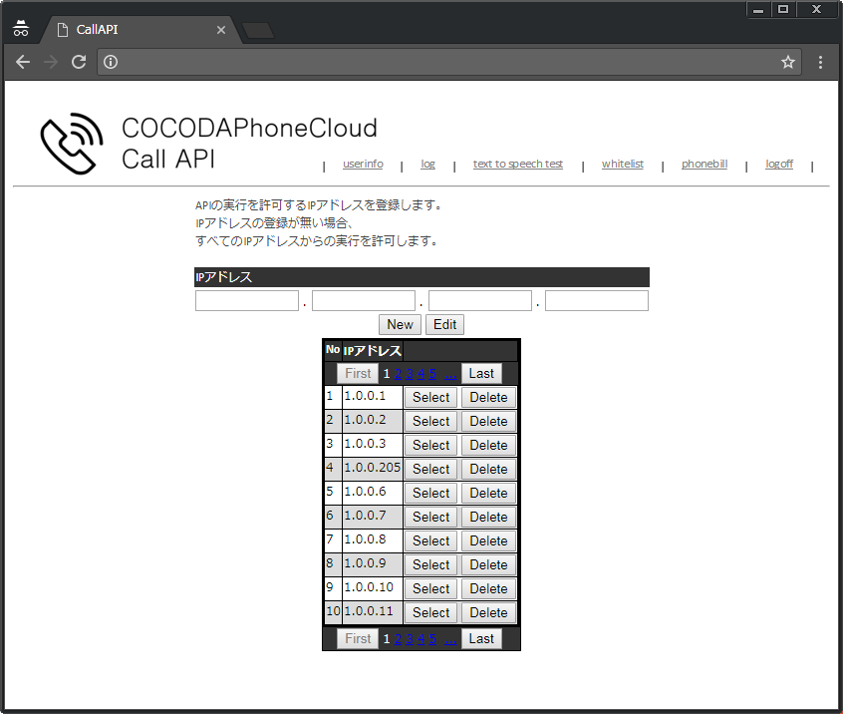Delete the 1.0.0.9 entry
Viewport: 843px width, 714px height.
tap(488, 565)
